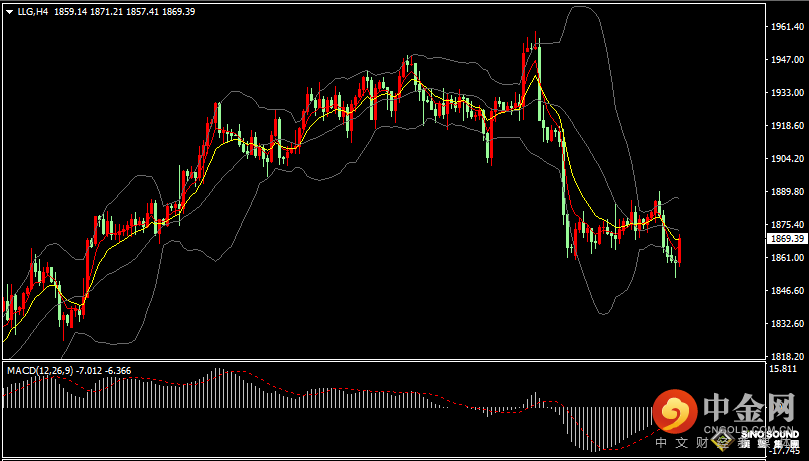Click the 1846.60 price axis label
The height and width of the screenshot is (461, 809).
pos(787,291)
